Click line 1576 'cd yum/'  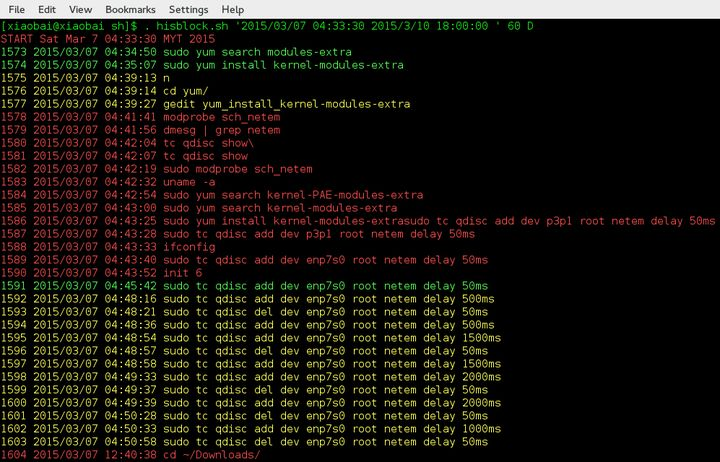coord(104,91)
